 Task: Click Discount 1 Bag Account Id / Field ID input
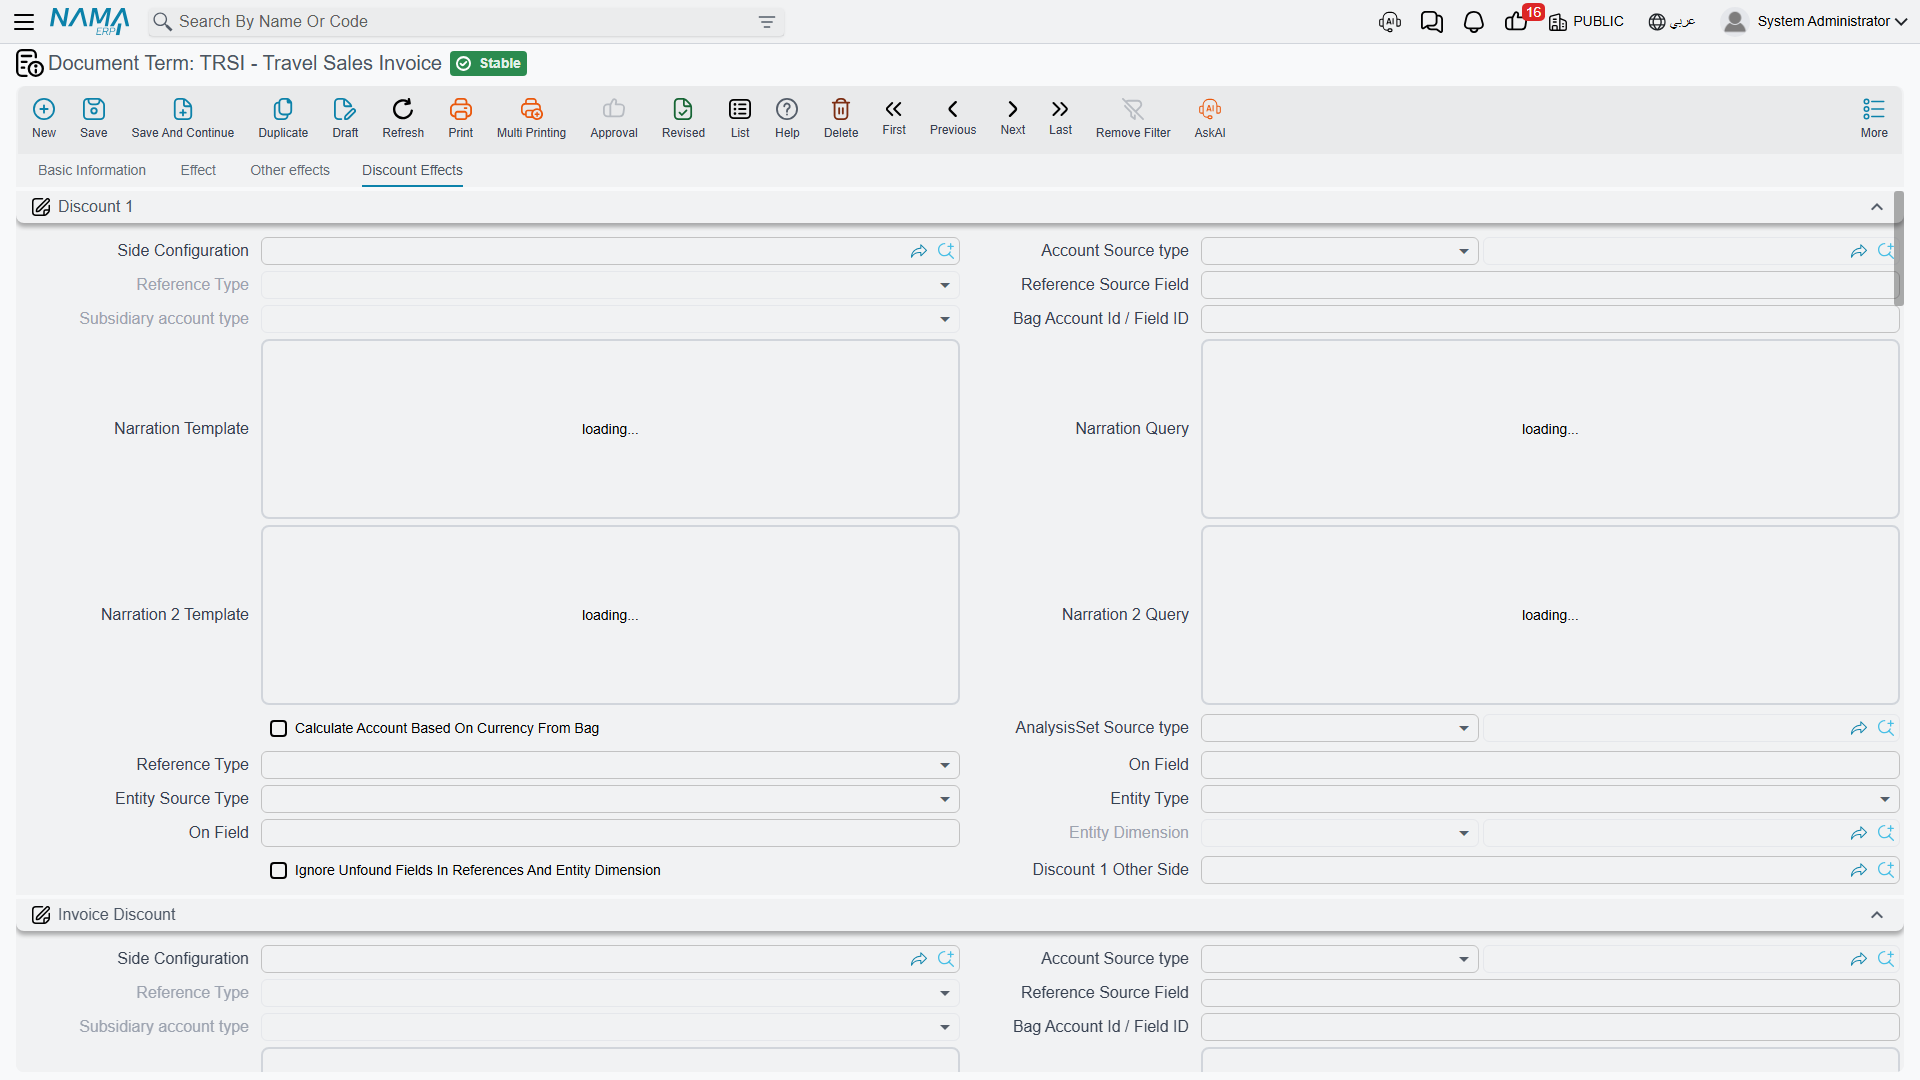[x=1550, y=319]
